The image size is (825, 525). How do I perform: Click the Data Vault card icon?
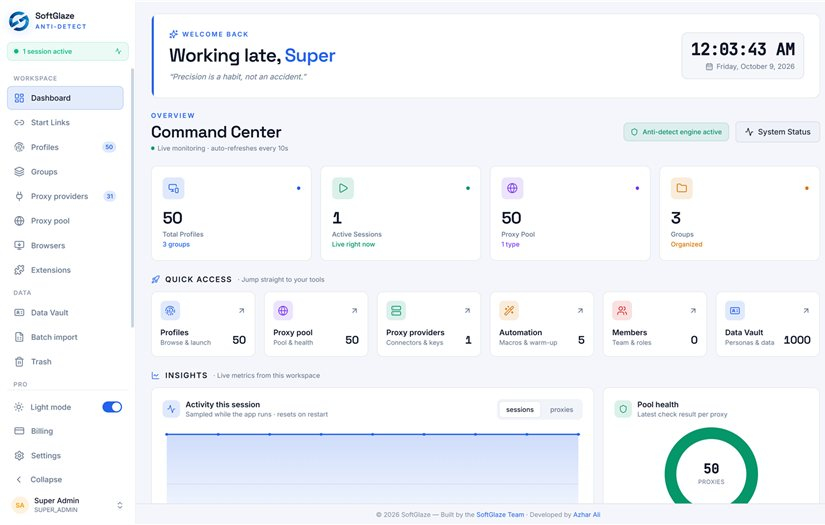[735, 311]
